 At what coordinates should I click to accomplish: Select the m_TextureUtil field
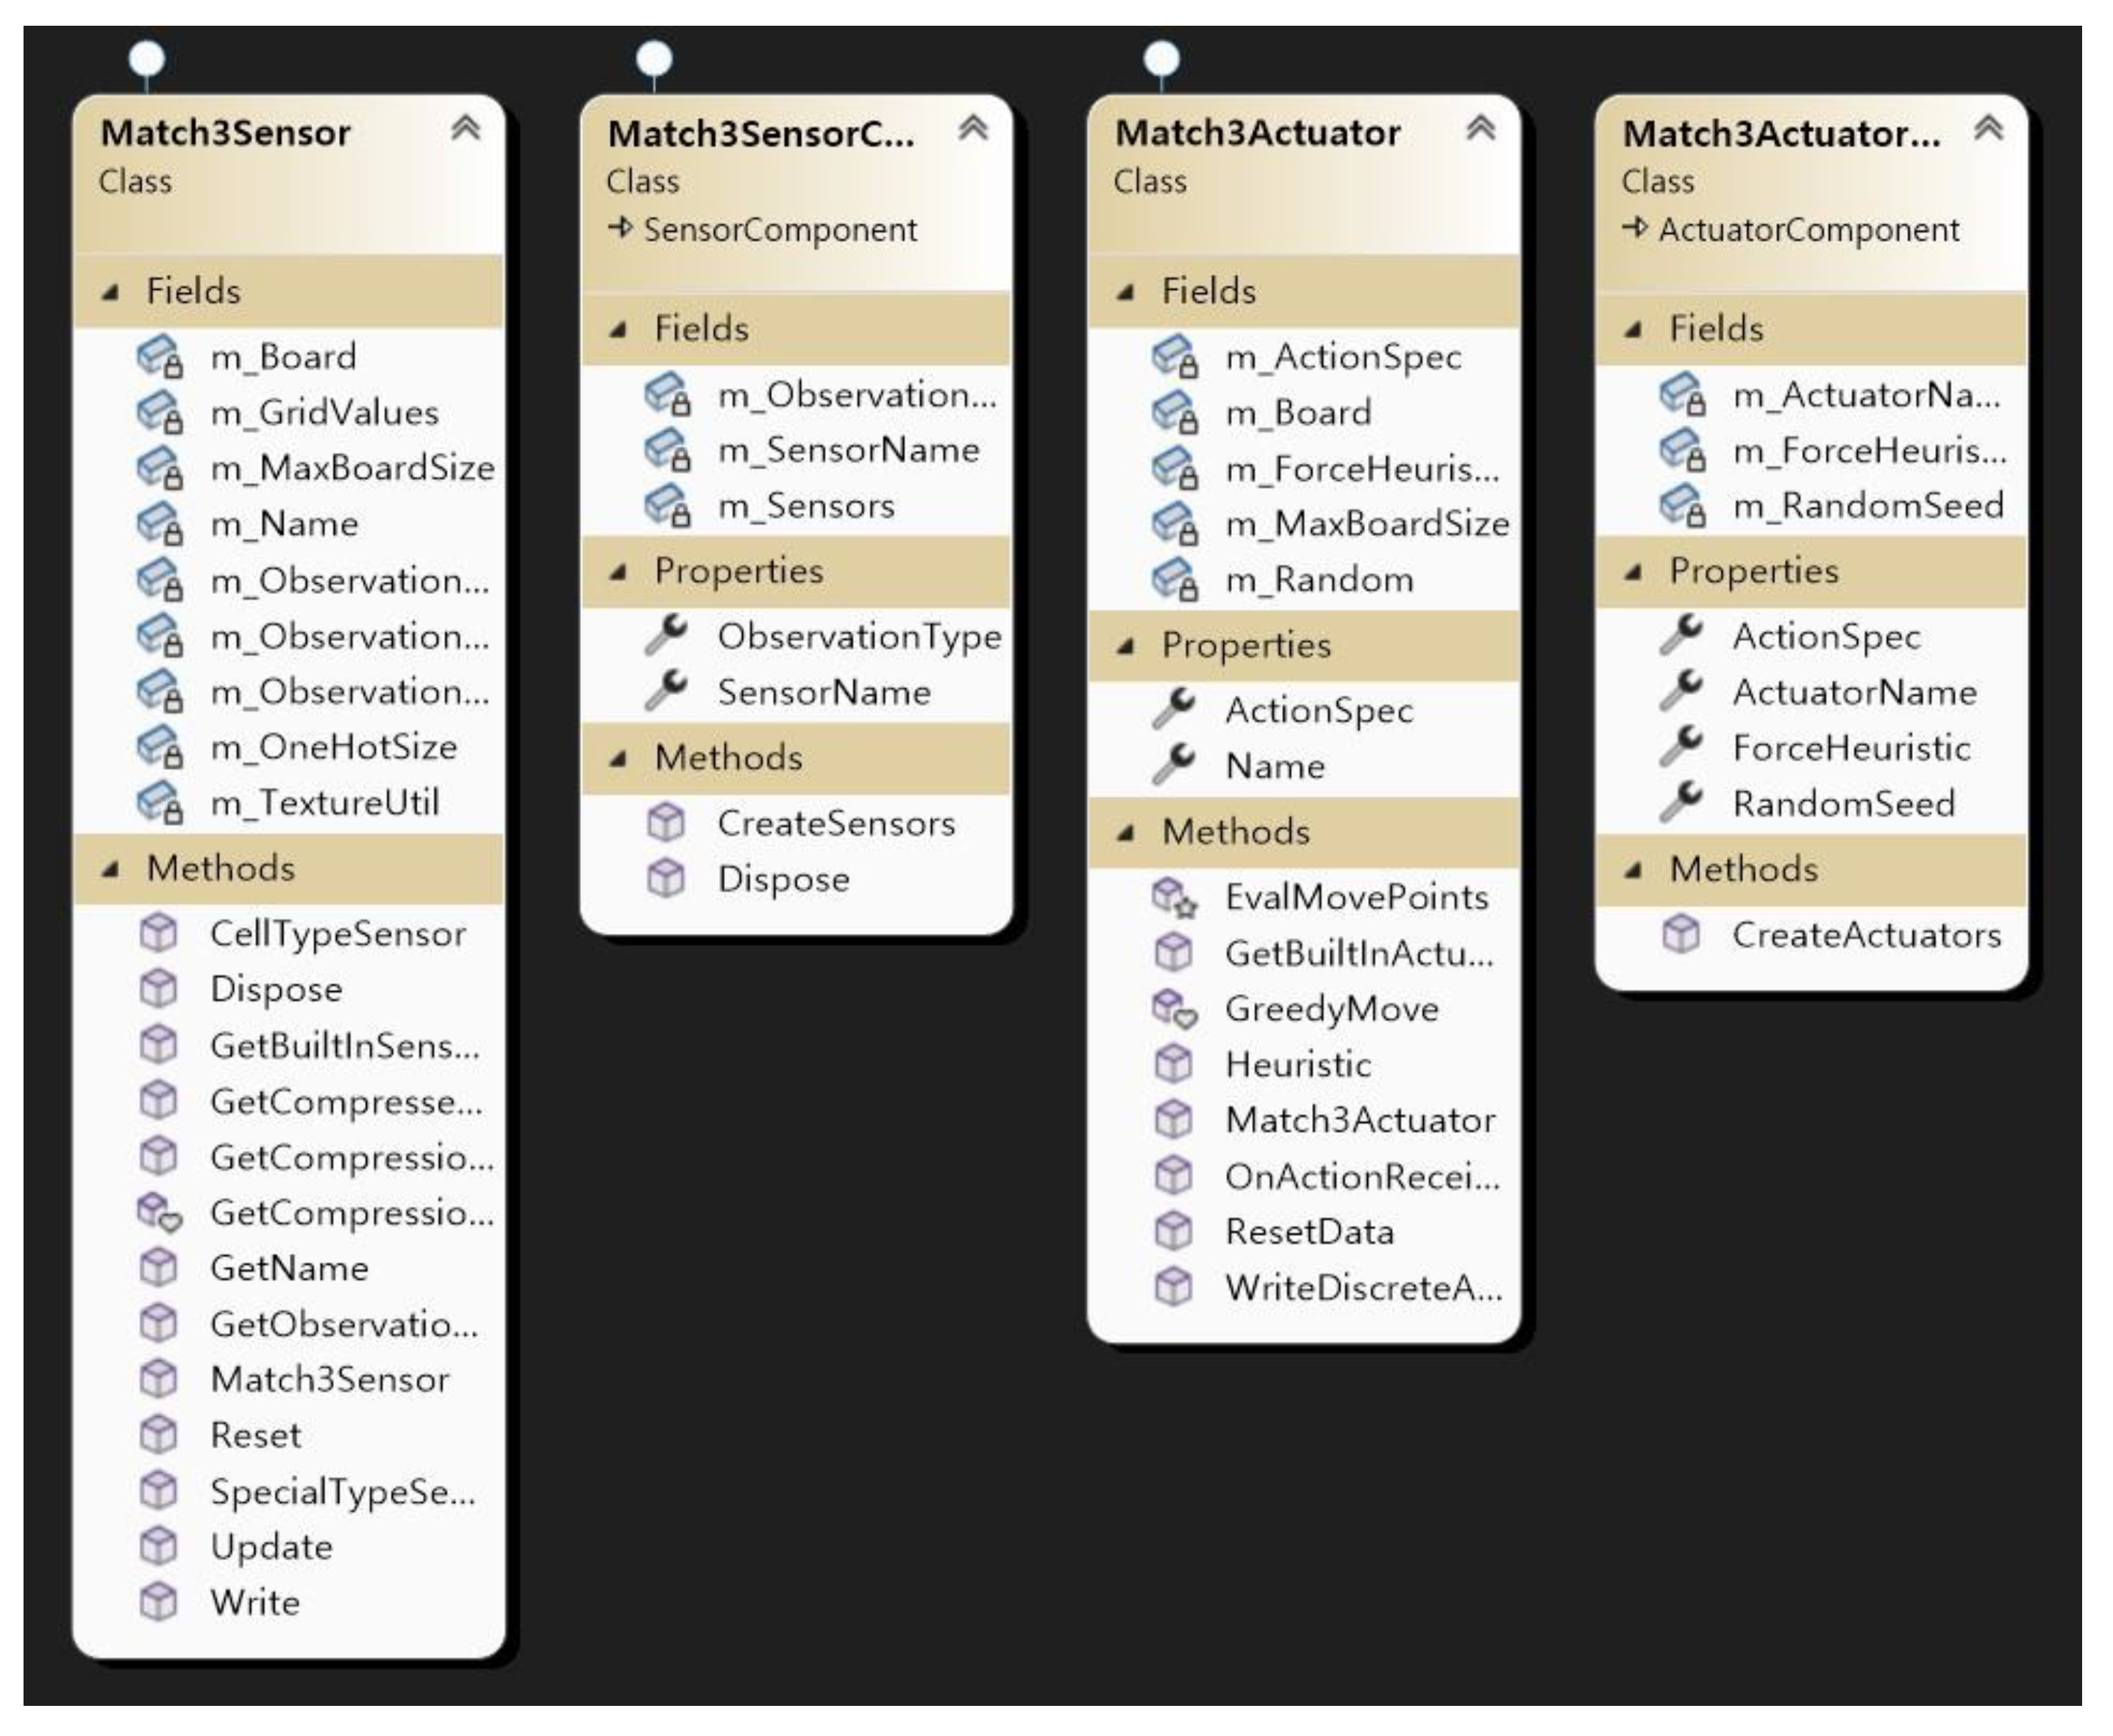tap(324, 803)
